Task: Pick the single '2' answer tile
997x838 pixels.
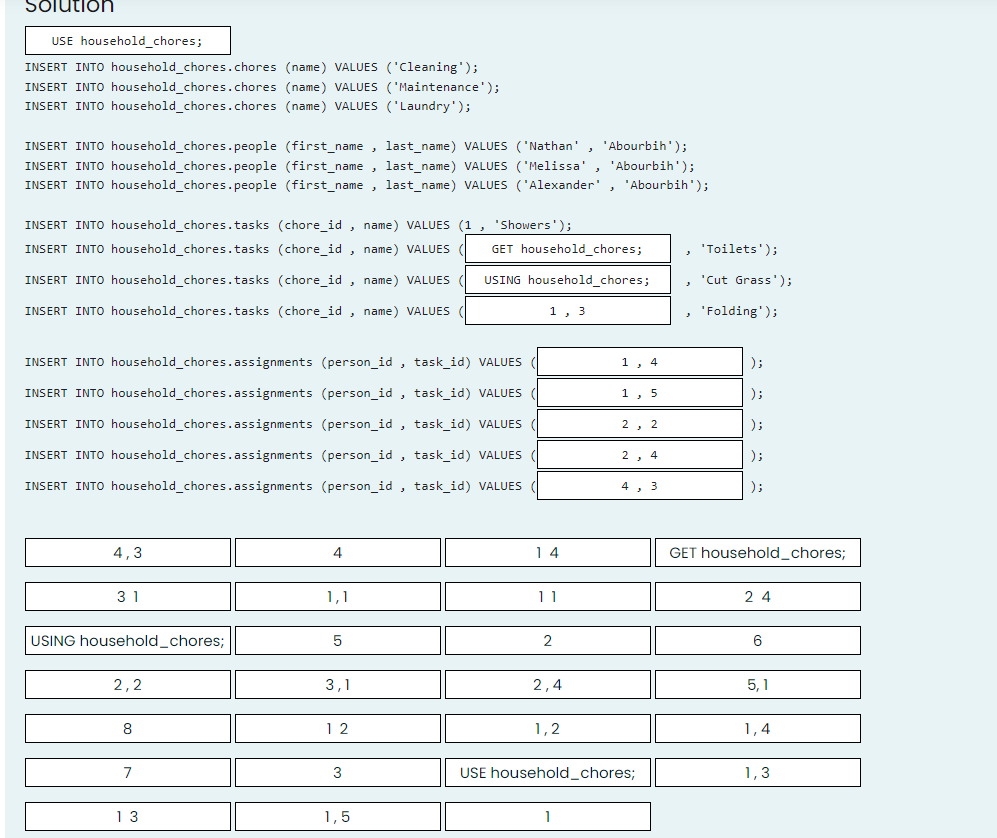Action: [x=547, y=640]
